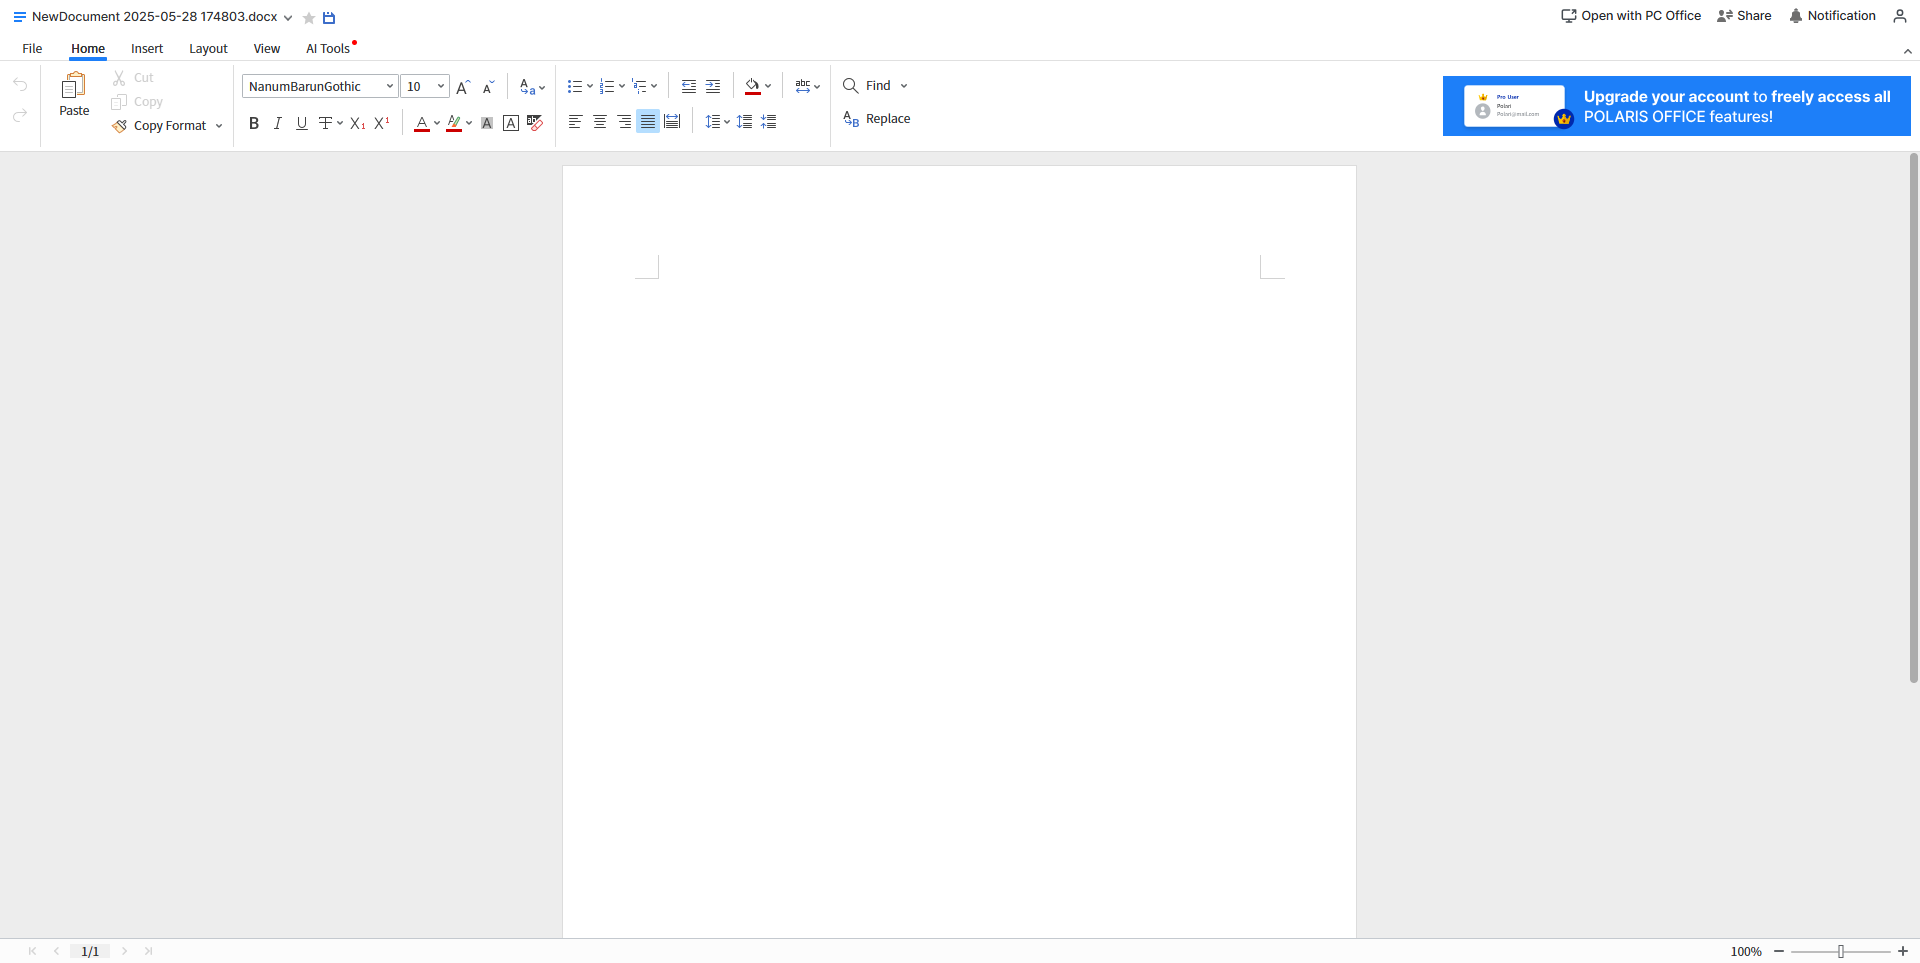
Task: Apply distributed alignment
Action: [672, 122]
